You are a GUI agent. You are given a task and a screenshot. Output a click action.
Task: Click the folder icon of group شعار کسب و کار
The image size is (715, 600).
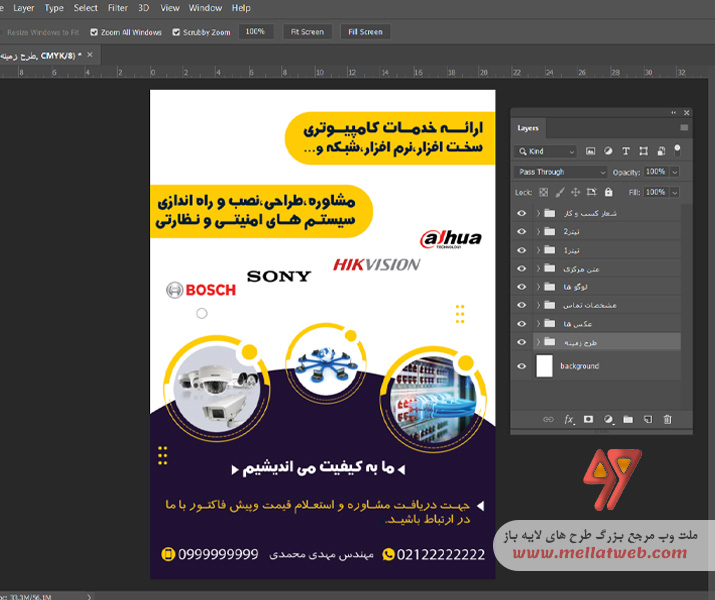(550, 213)
